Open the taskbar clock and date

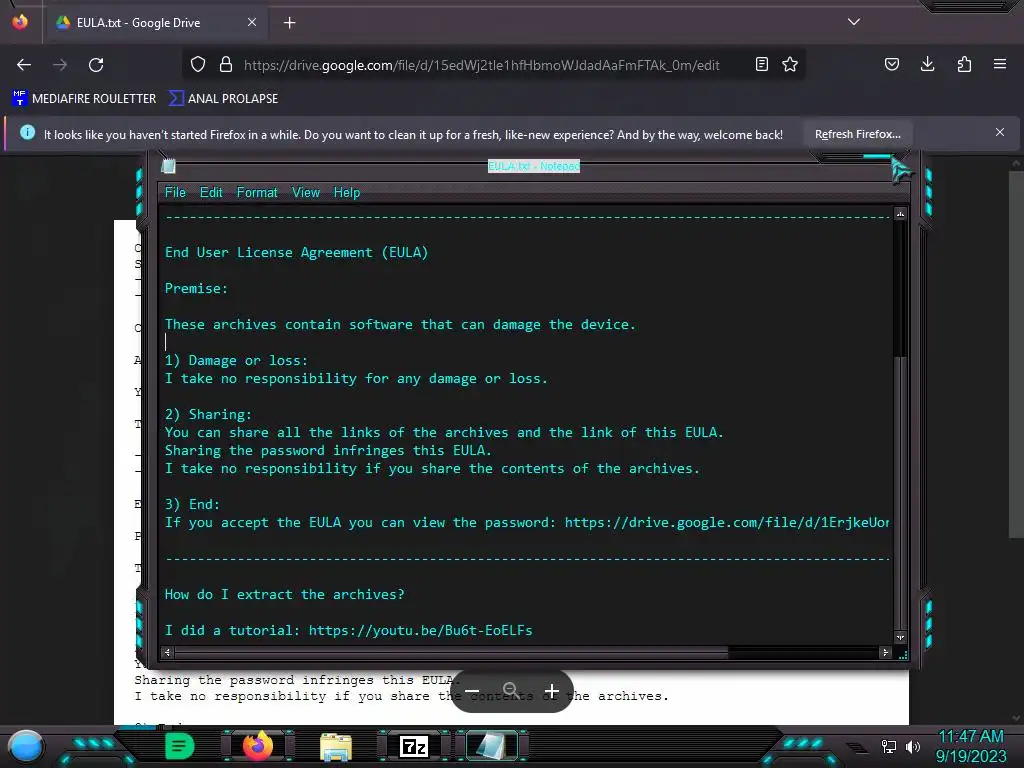971,746
